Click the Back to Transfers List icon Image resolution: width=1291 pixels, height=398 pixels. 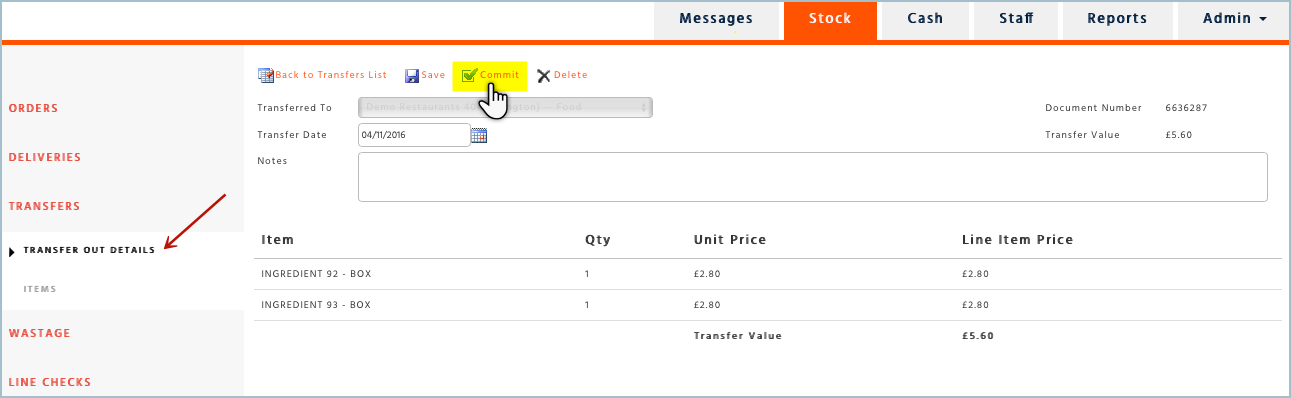tap(265, 75)
